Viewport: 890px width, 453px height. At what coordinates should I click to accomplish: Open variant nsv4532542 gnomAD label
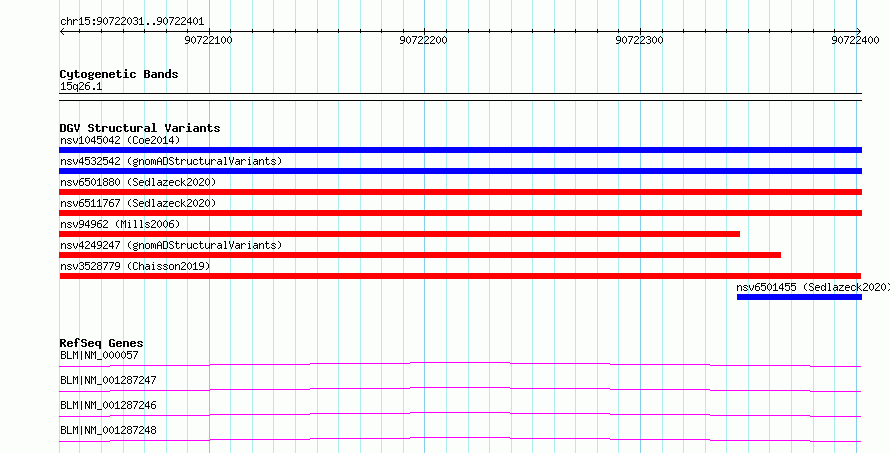[171, 161]
